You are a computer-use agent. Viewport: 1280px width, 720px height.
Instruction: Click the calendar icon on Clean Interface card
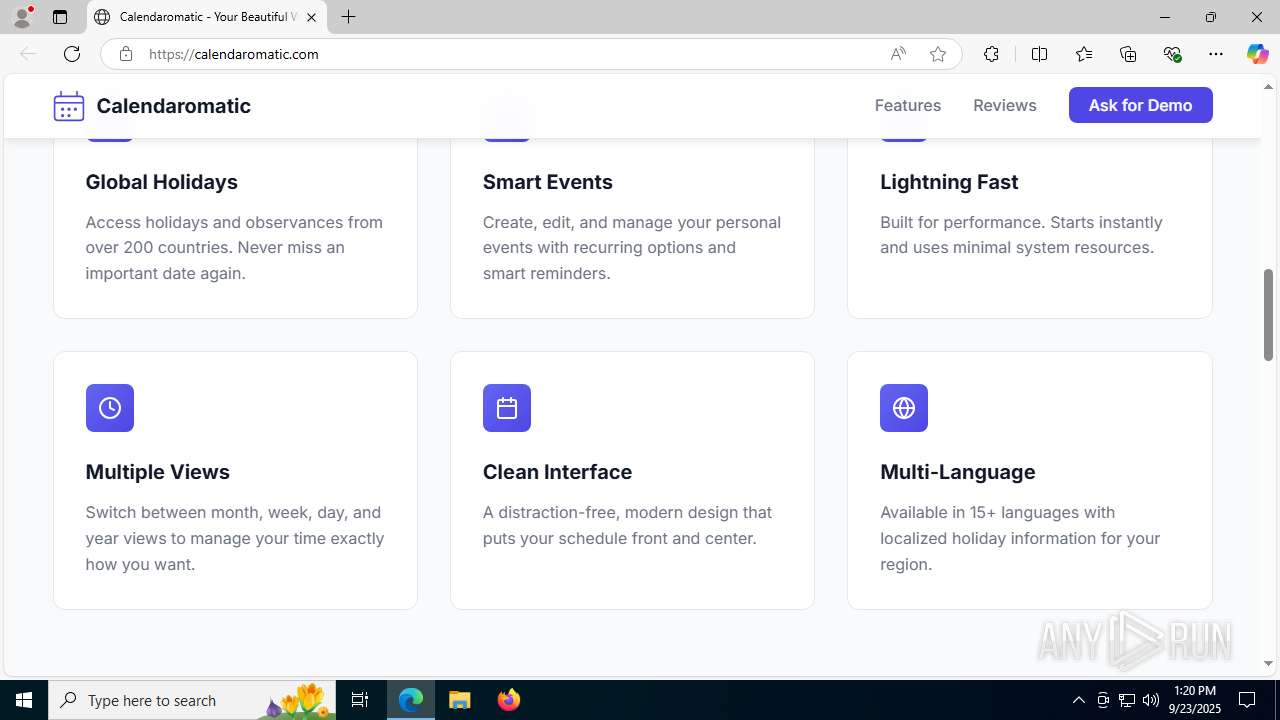[507, 408]
